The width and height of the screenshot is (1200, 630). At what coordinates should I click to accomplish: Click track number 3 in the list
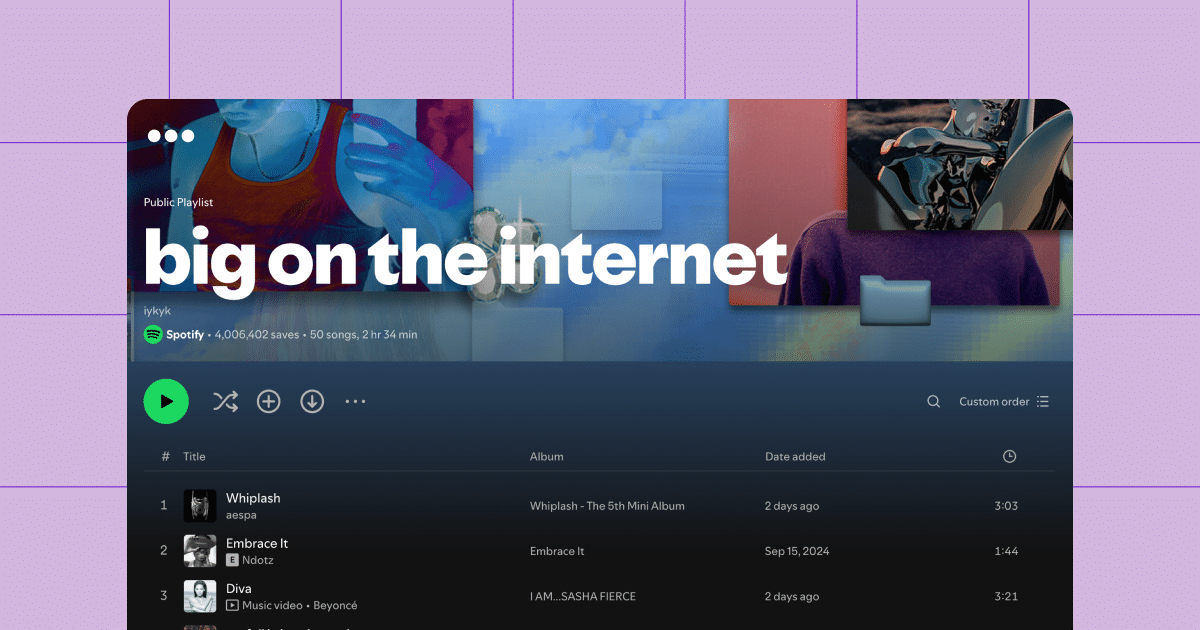[x=164, y=597]
